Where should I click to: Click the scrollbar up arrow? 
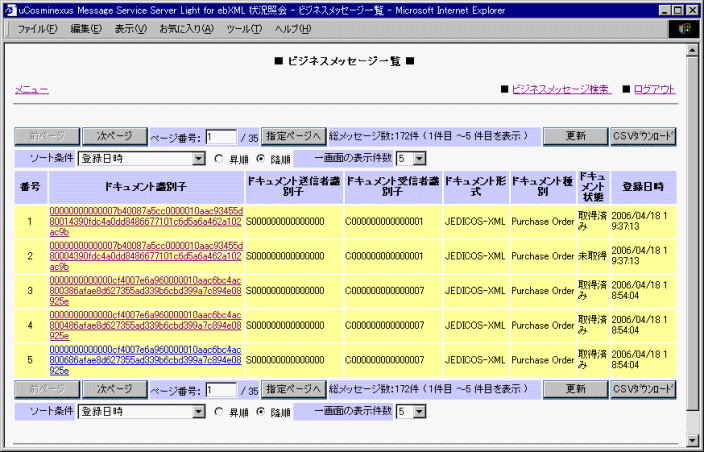pos(694,49)
